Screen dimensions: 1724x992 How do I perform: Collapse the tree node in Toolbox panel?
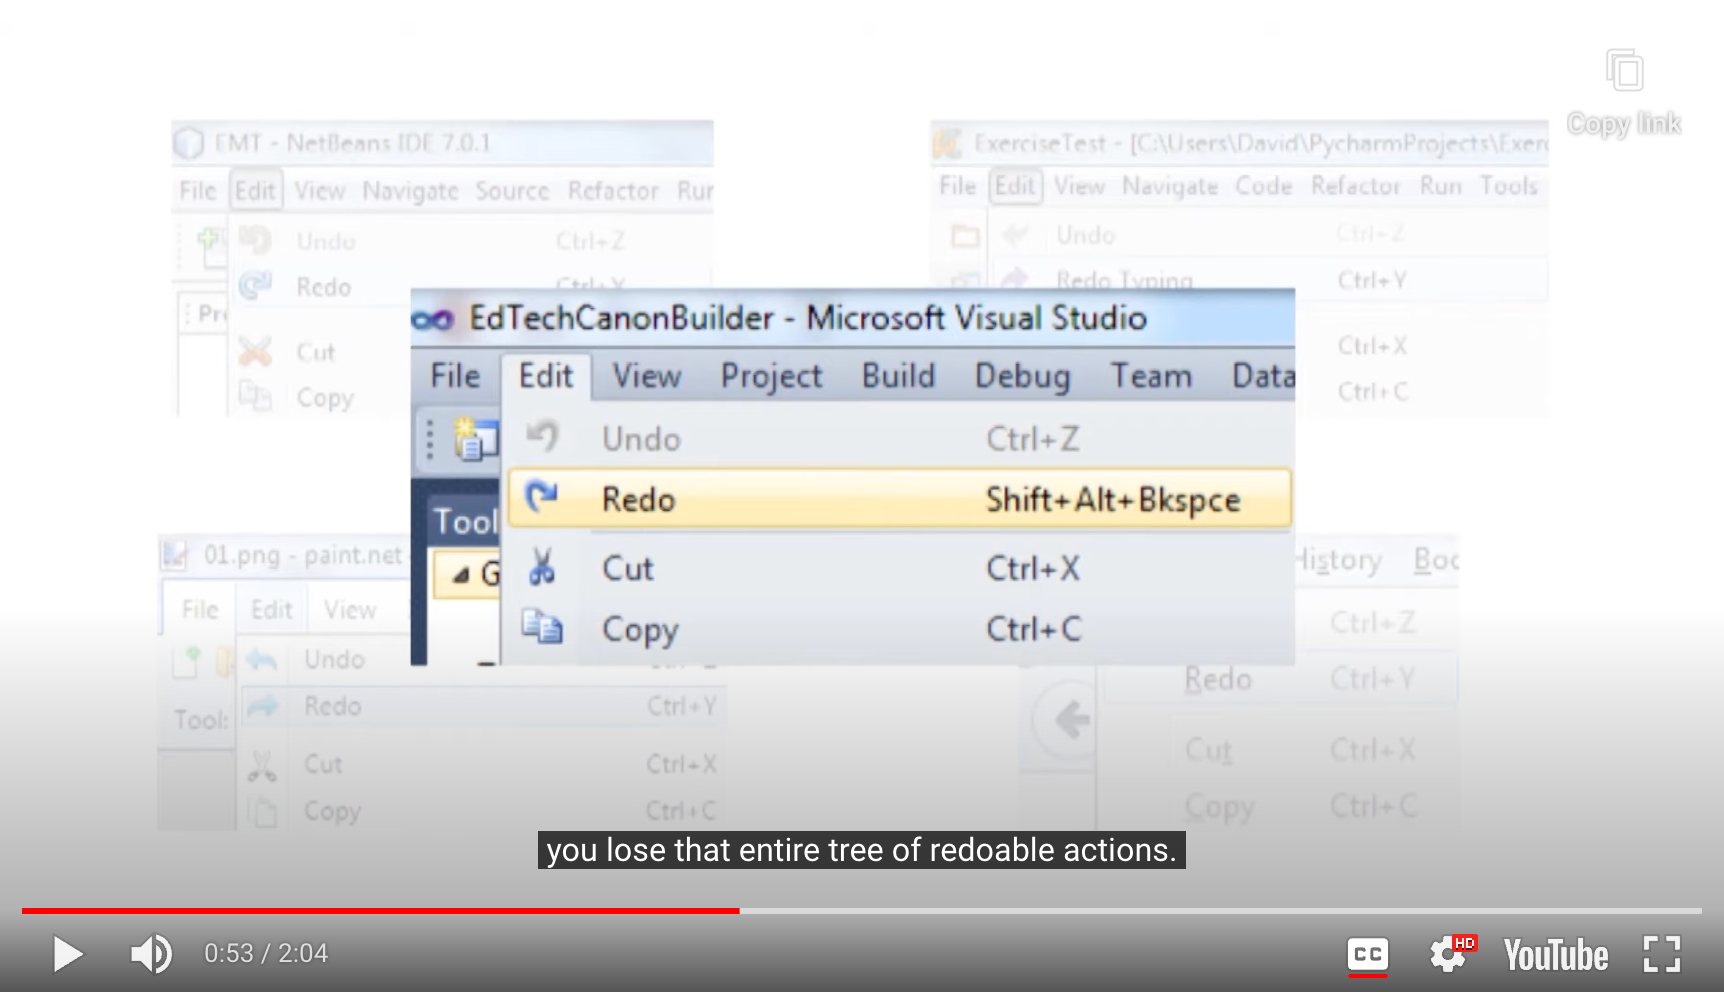tap(461, 575)
